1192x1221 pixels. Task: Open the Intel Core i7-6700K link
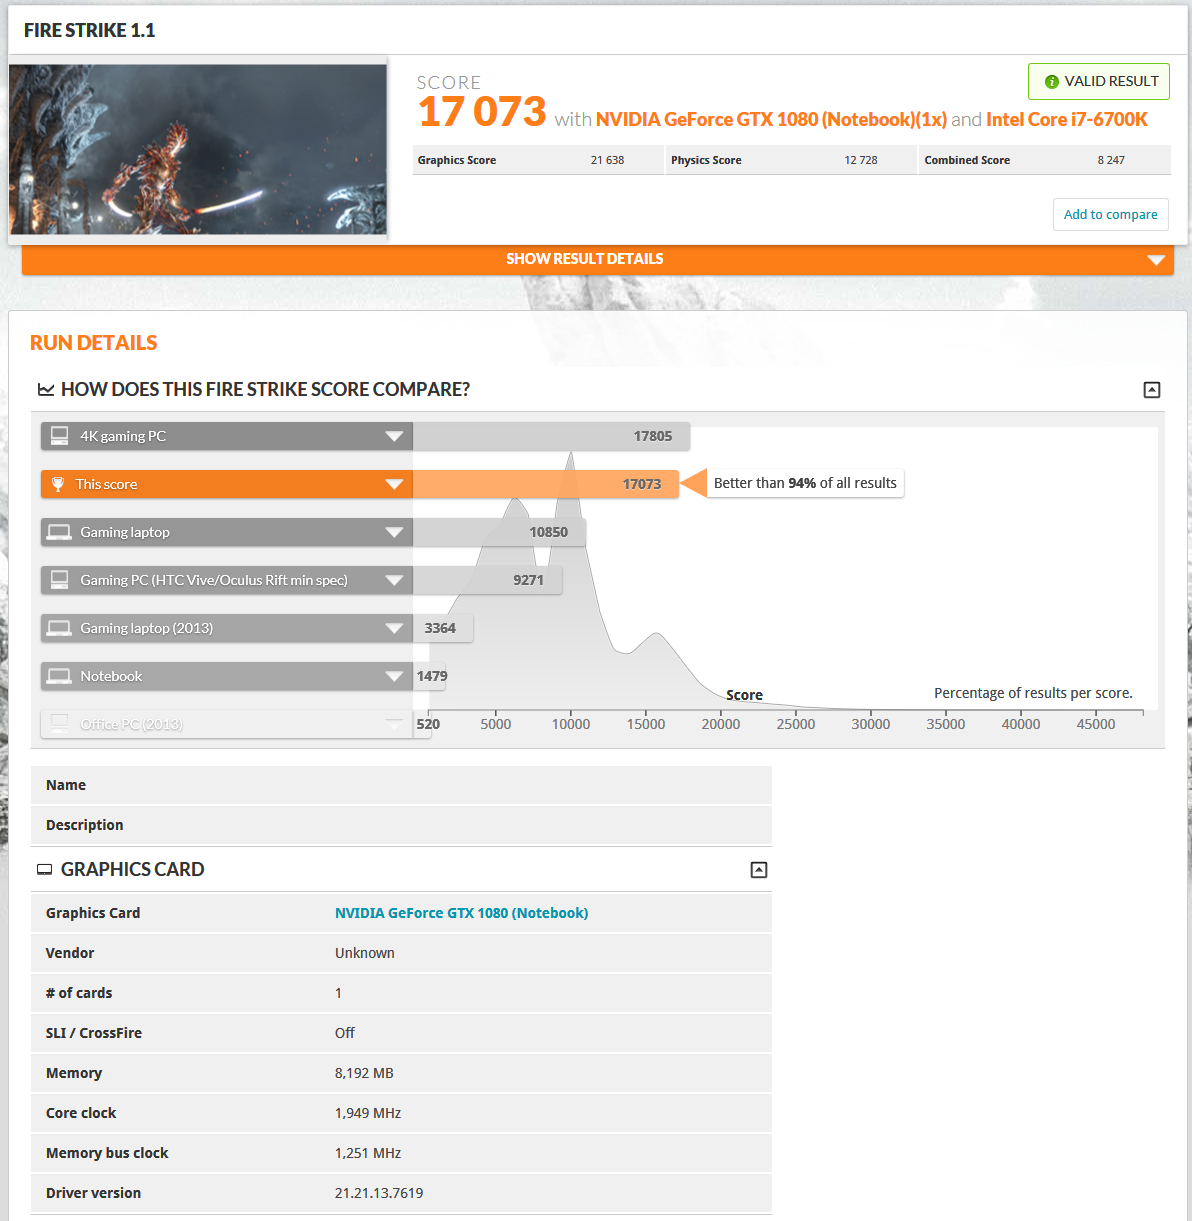(1067, 119)
